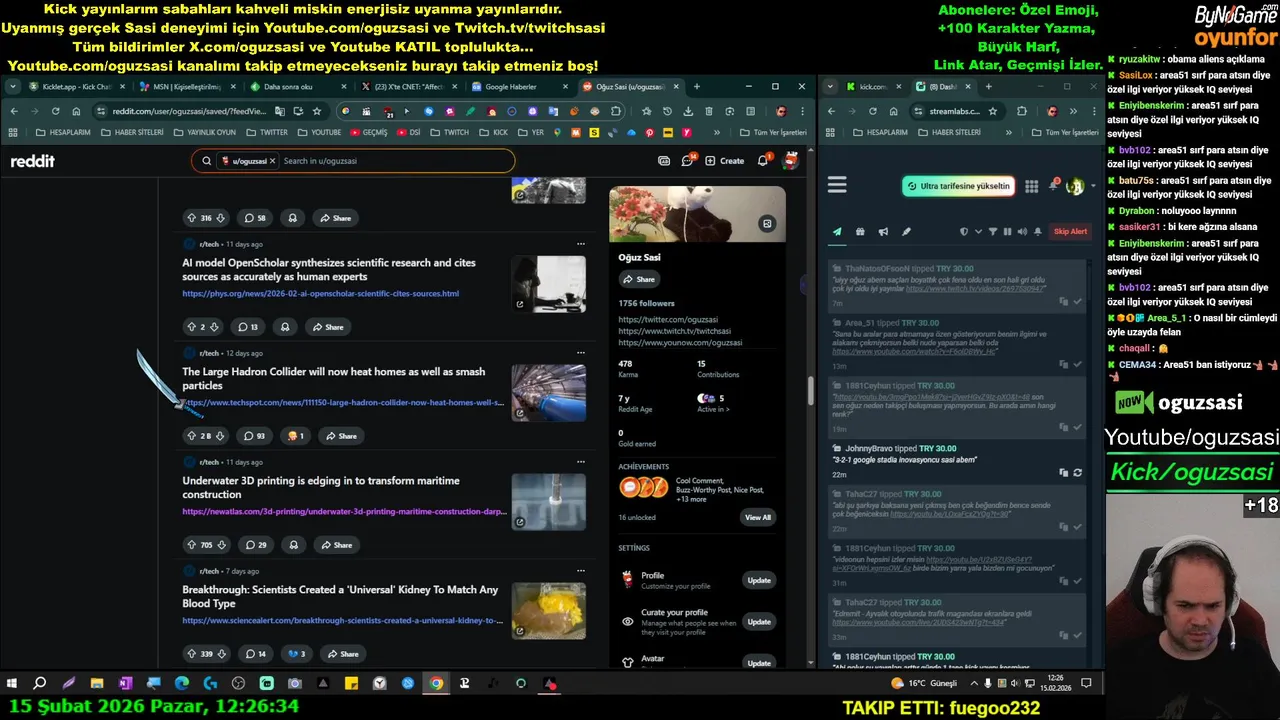Click banner image edit icon on profile
Viewport: 1280px width, 720px height.
pos(767,224)
